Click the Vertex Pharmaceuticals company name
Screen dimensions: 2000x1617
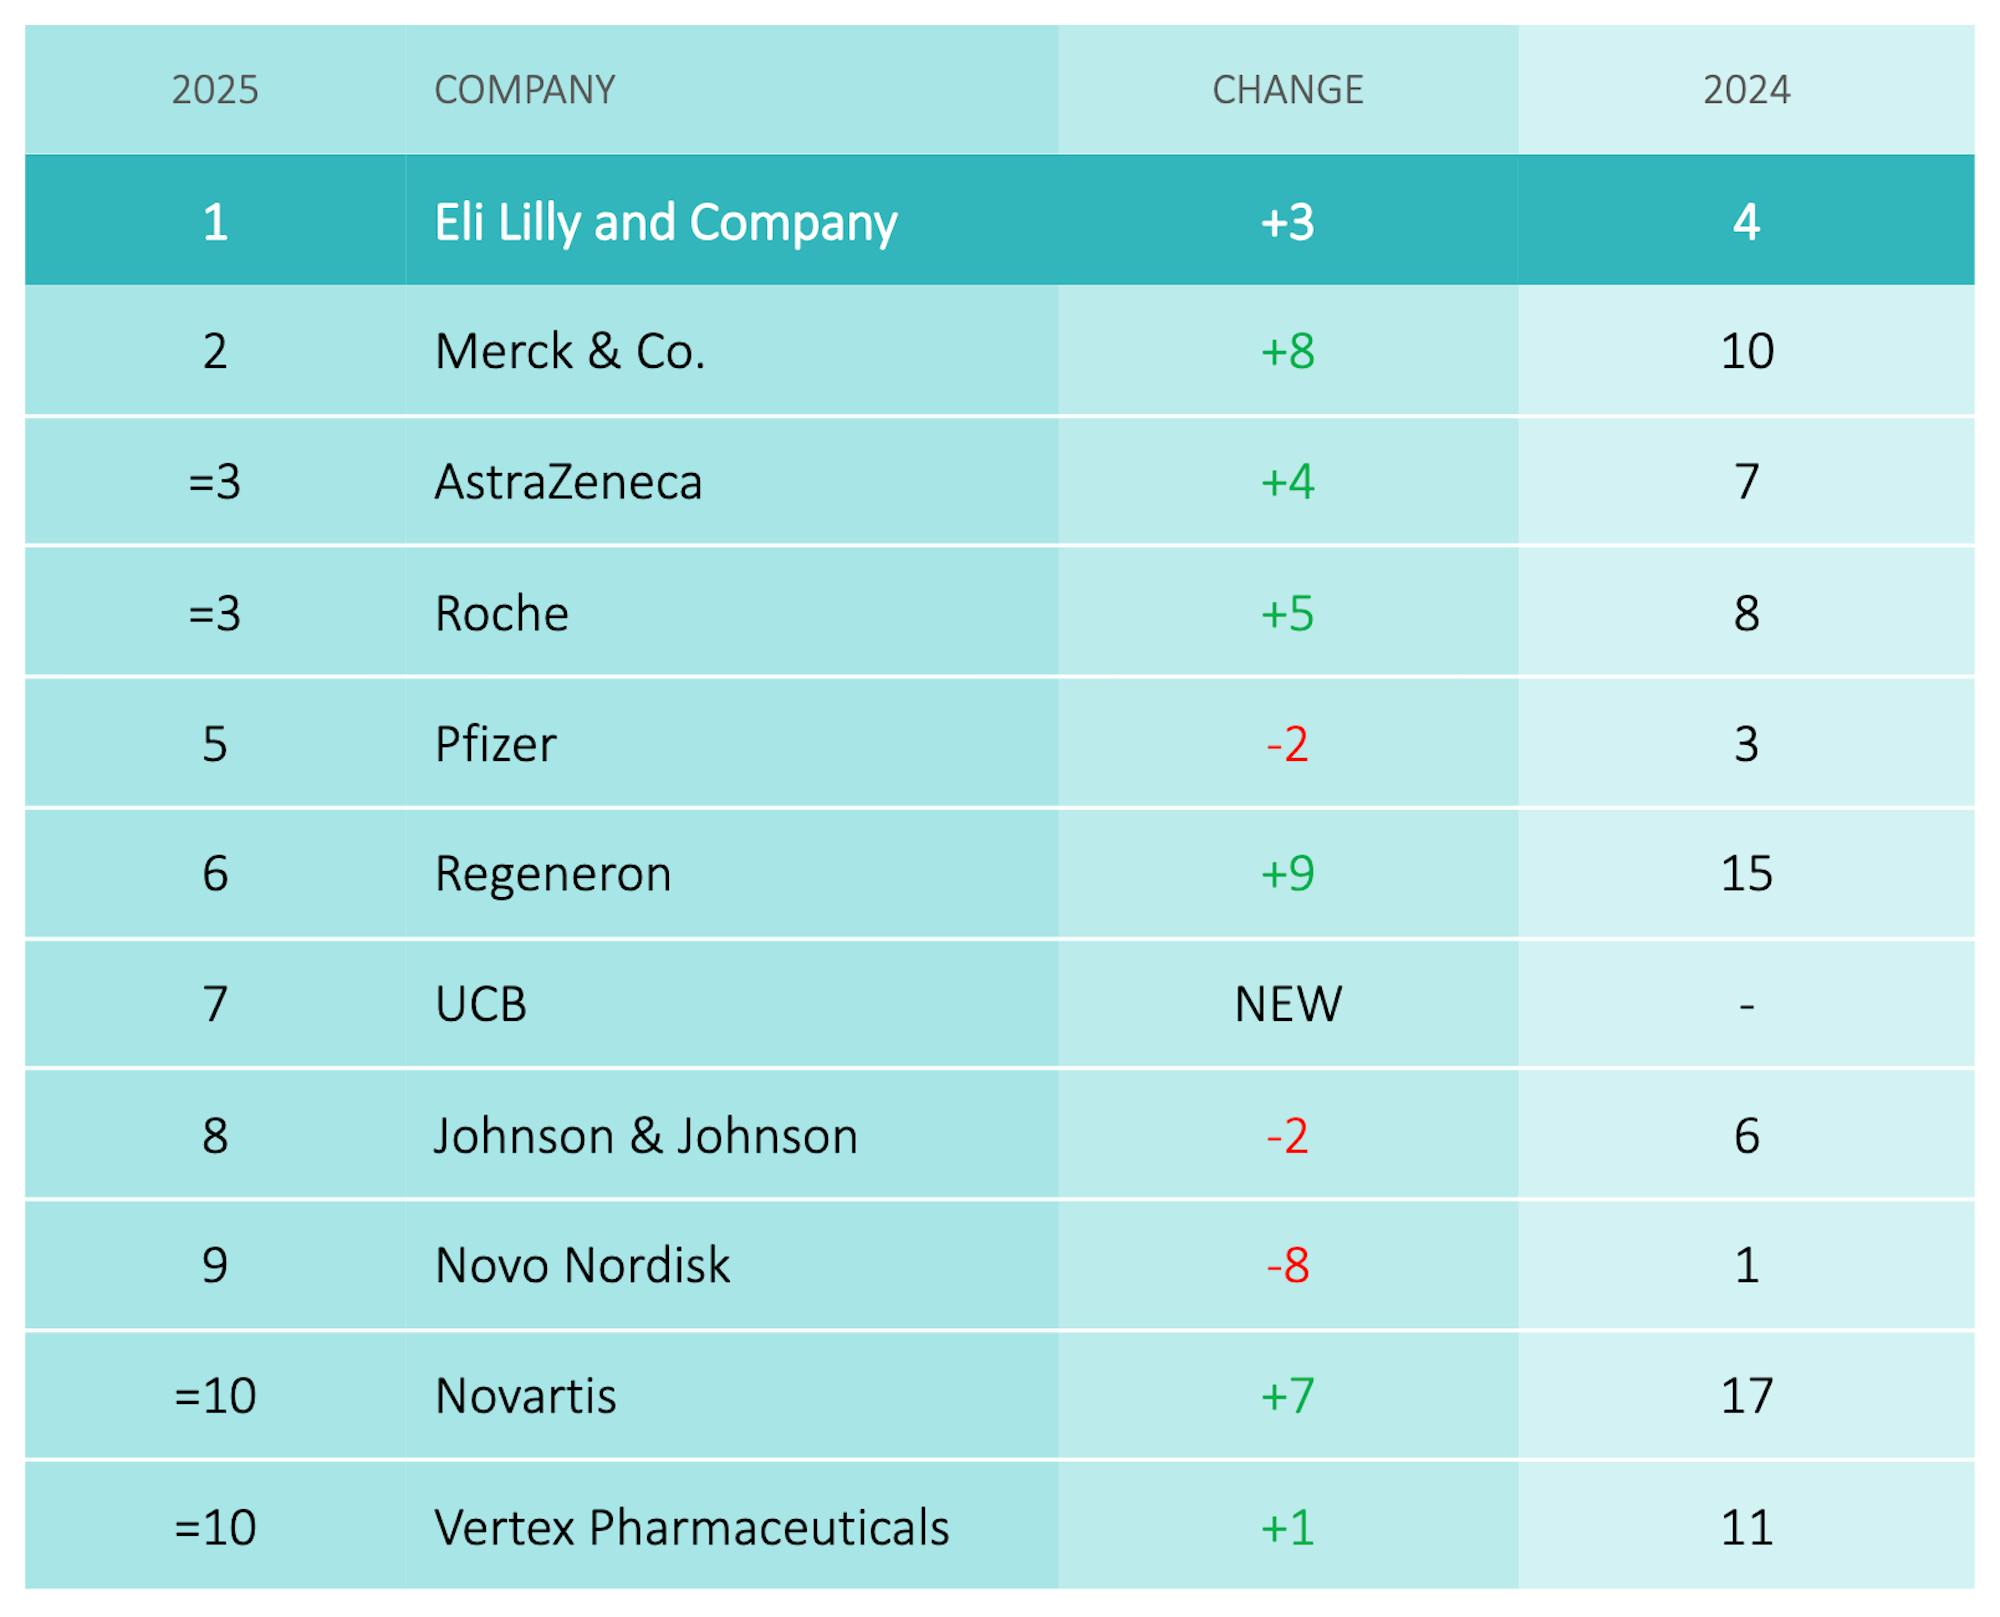691,1528
